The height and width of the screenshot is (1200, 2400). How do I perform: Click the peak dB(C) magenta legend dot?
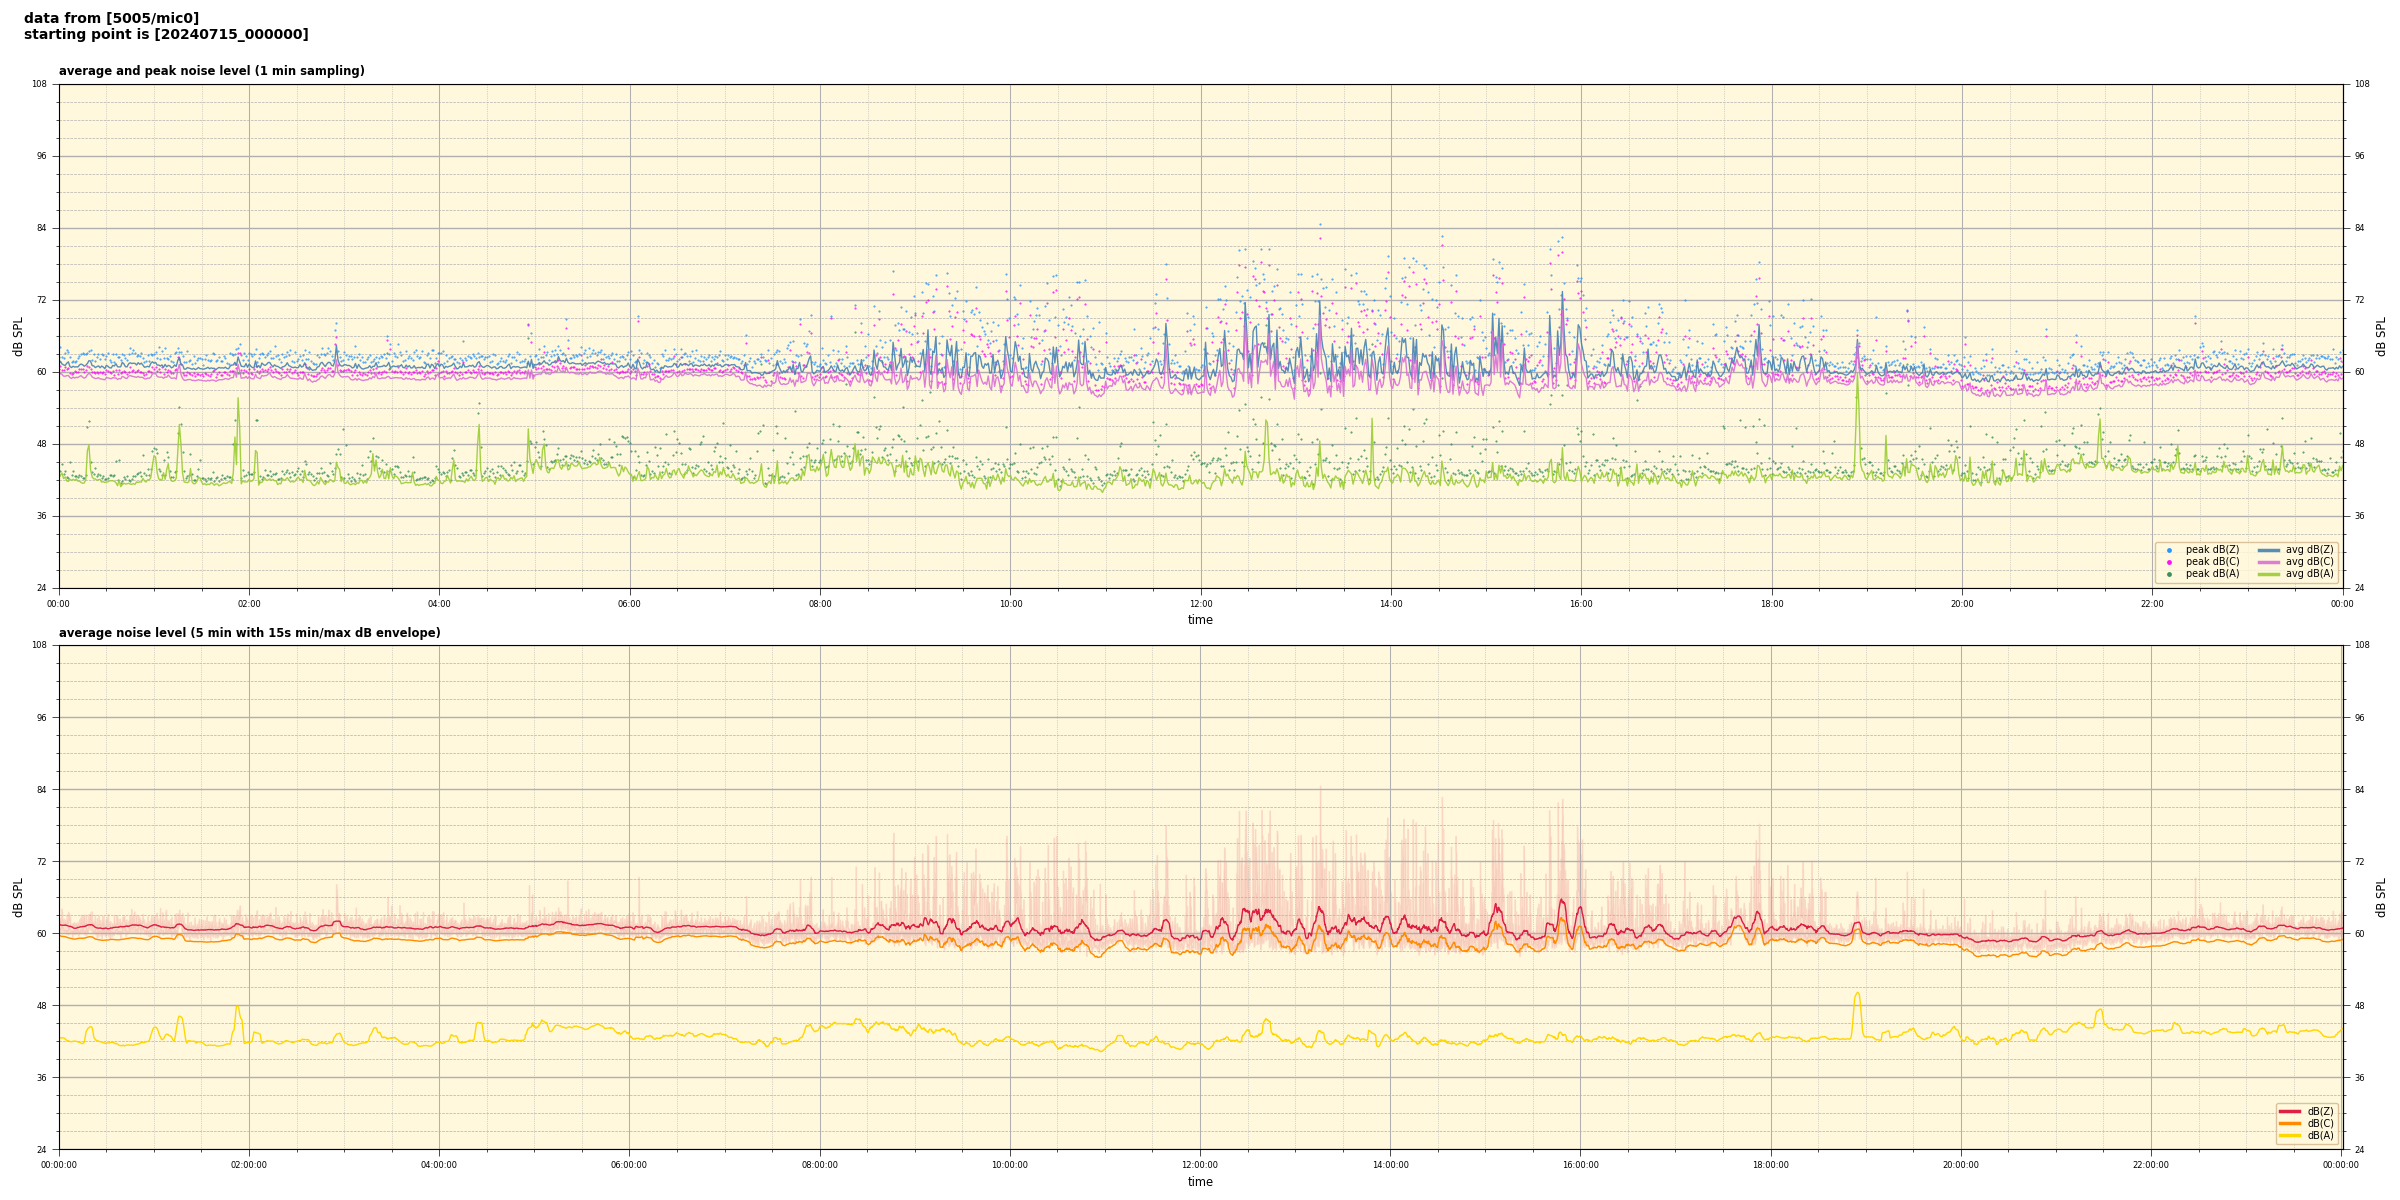point(2169,562)
